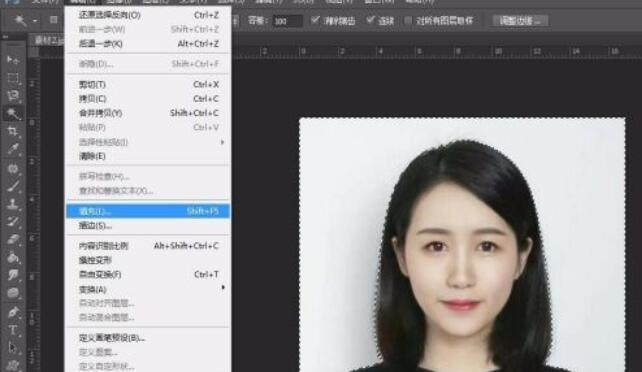This screenshot has height=372, width=642.
Task: Choose 渐隐(D) fade menu item
Action: click(x=148, y=64)
